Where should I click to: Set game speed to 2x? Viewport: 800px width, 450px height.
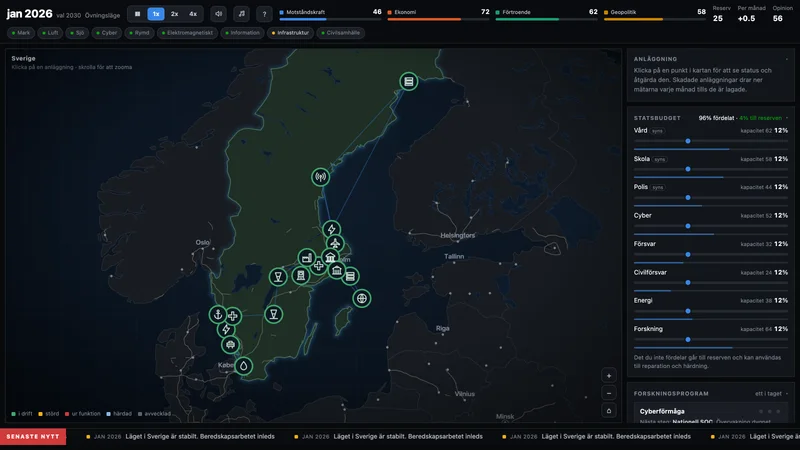point(174,14)
